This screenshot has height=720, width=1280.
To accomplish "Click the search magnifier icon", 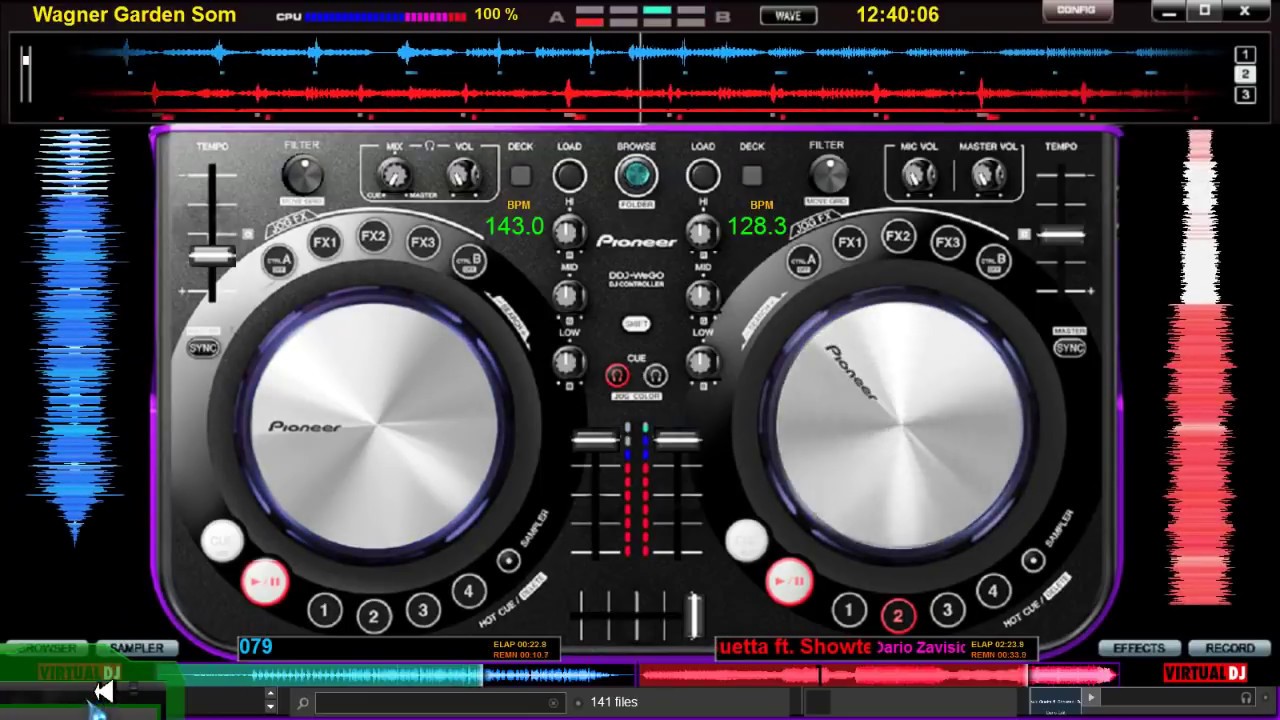I will [302, 703].
